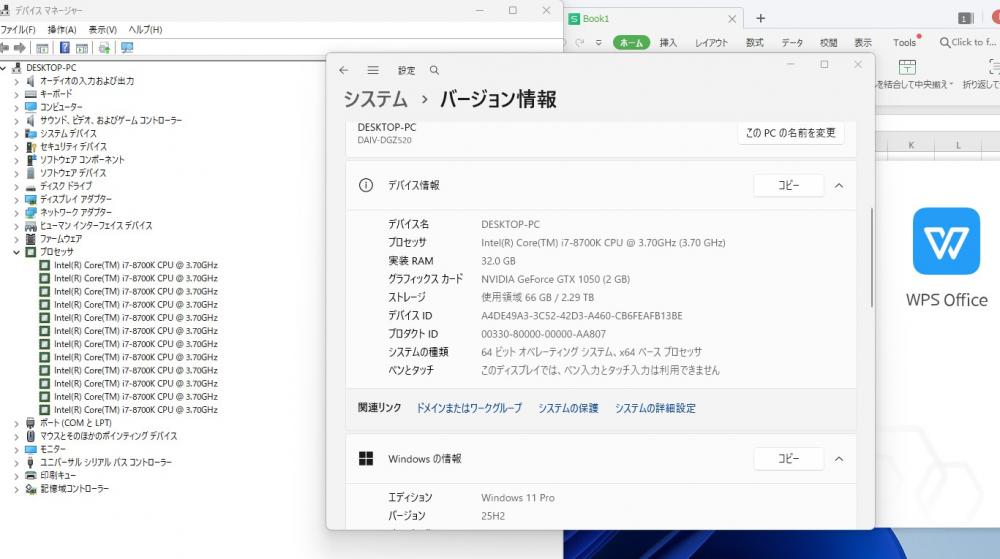The image size is (1000, 559).
Task: Select Tools tab in WPS ribbon
Action: click(904, 43)
